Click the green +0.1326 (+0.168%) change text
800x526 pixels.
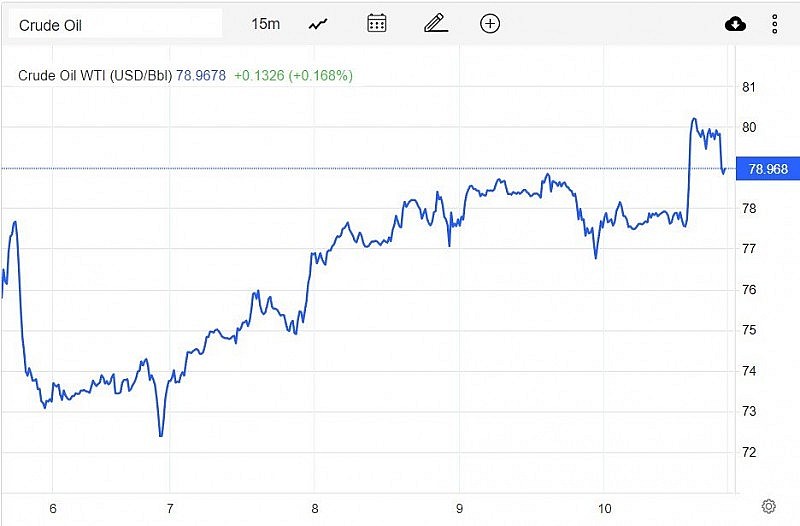pos(293,75)
